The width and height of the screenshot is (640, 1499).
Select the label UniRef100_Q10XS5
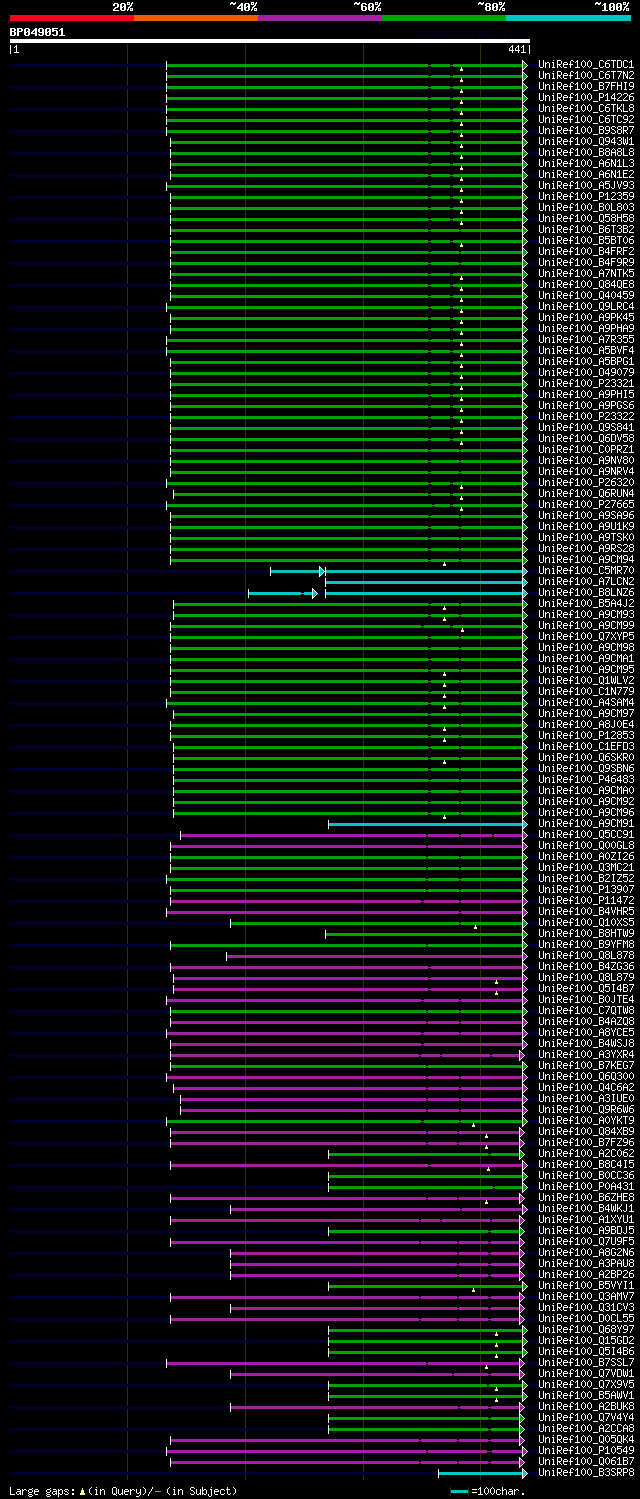coord(586,923)
